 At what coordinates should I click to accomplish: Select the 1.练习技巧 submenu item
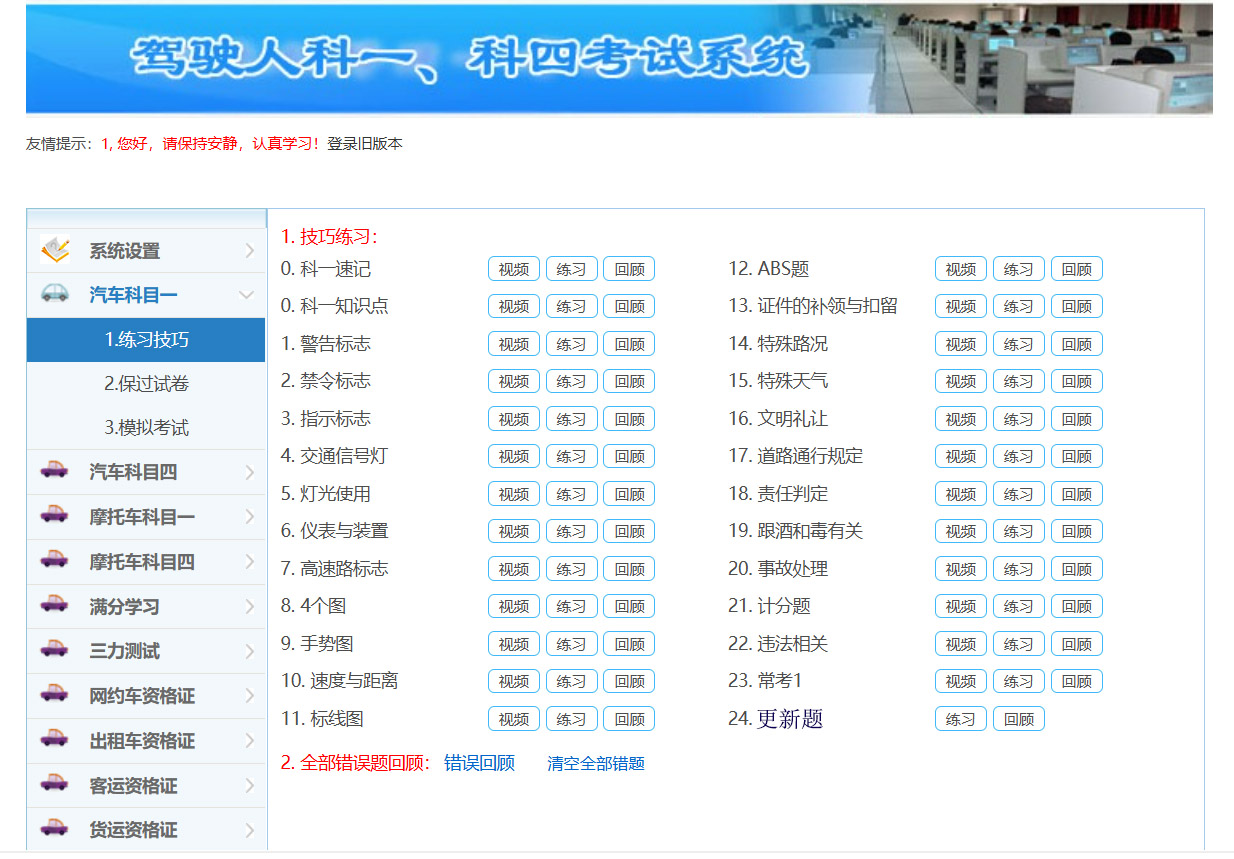146,340
